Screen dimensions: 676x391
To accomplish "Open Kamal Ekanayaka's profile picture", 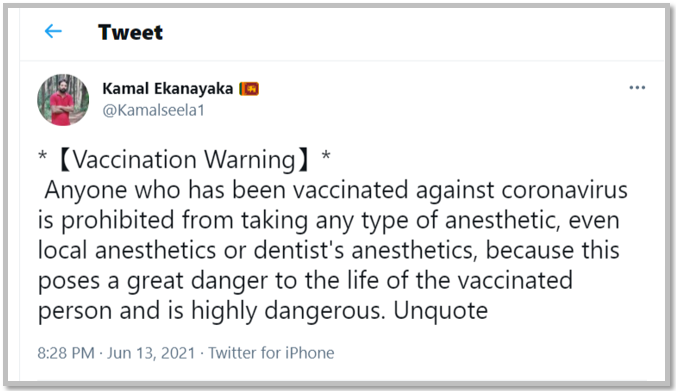I will (63, 100).
